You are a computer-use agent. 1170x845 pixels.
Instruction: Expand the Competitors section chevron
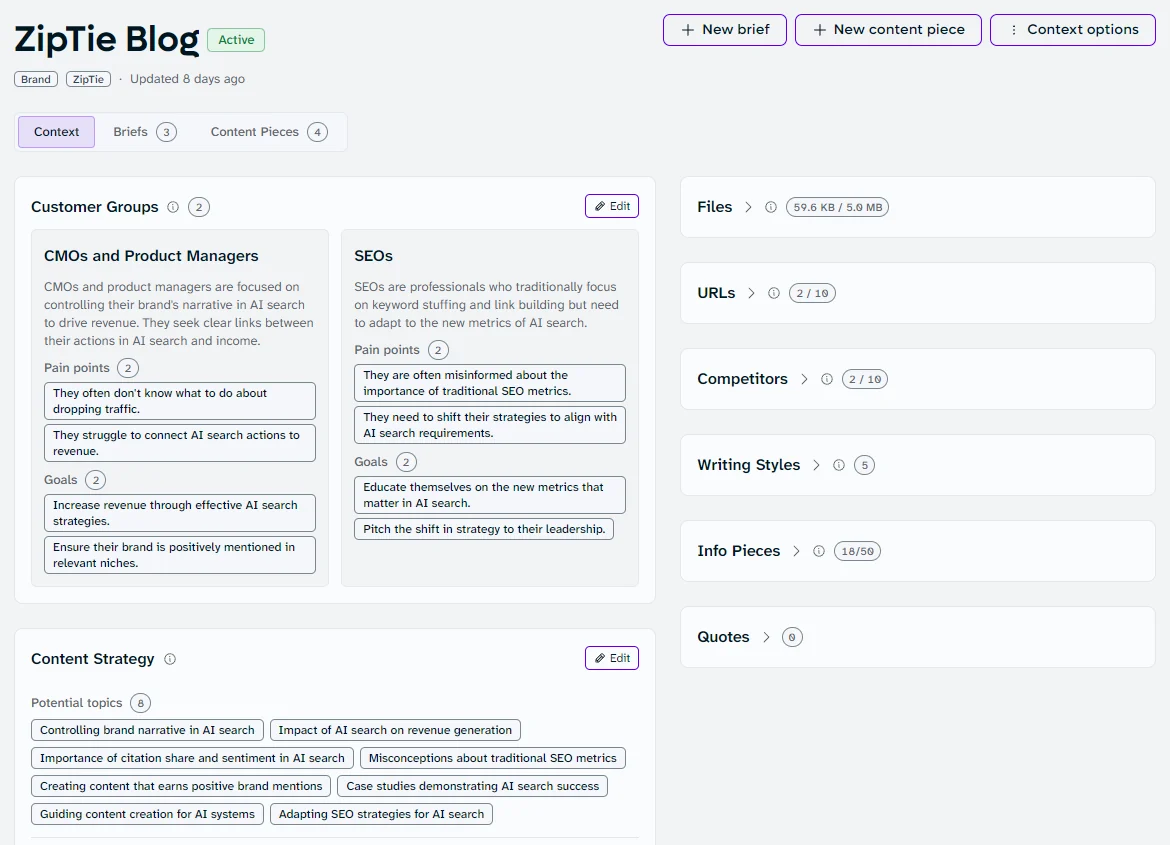[804, 379]
